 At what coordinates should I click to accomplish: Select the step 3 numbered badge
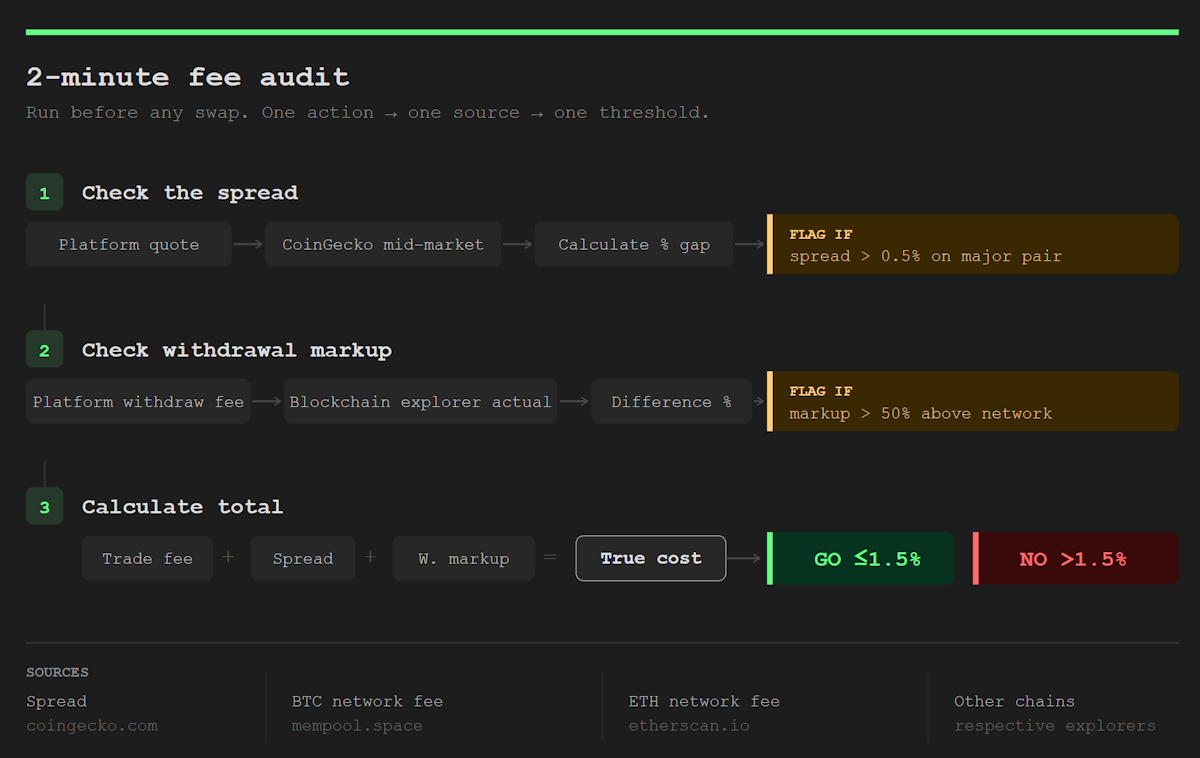click(x=44, y=507)
